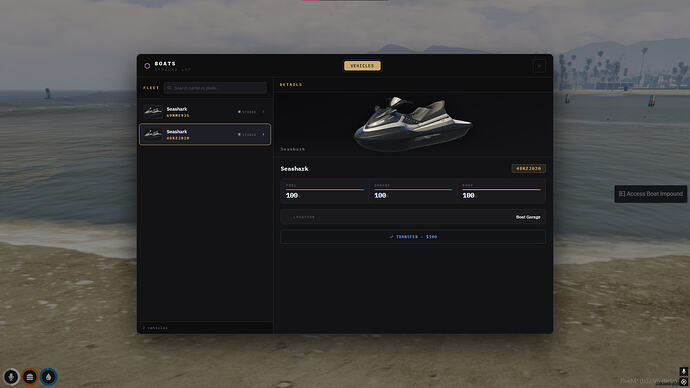This screenshot has width=690, height=388.
Task: Click the thirst water drop HUD icon
Action: (x=48, y=377)
